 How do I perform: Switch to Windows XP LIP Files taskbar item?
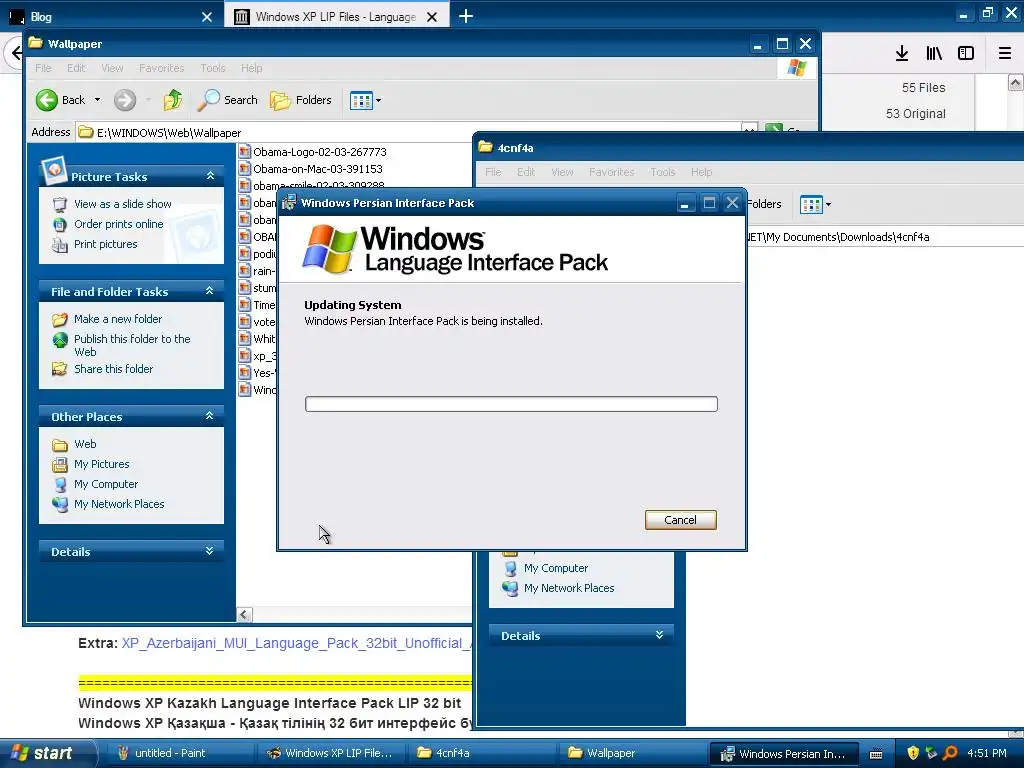click(330, 753)
